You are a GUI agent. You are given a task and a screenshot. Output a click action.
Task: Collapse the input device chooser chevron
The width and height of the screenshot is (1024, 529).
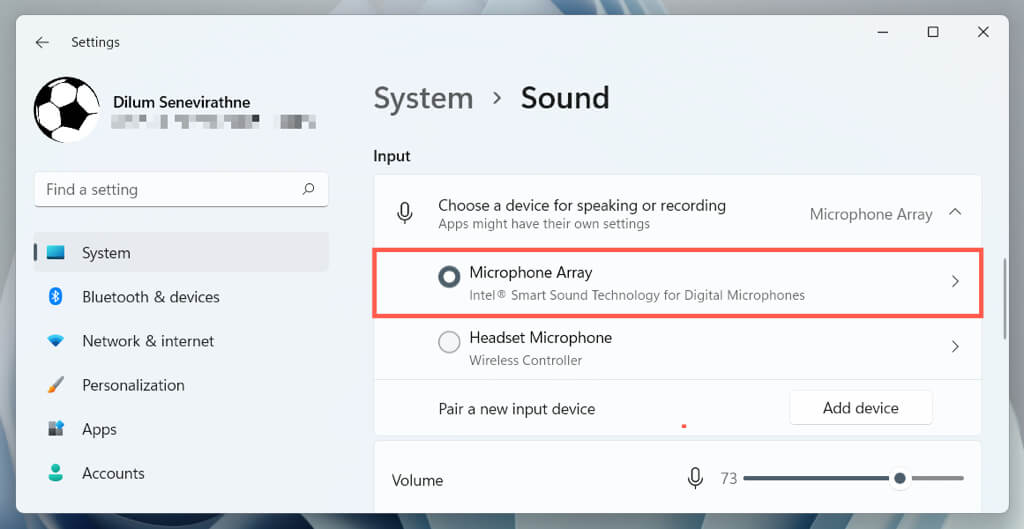[955, 212]
